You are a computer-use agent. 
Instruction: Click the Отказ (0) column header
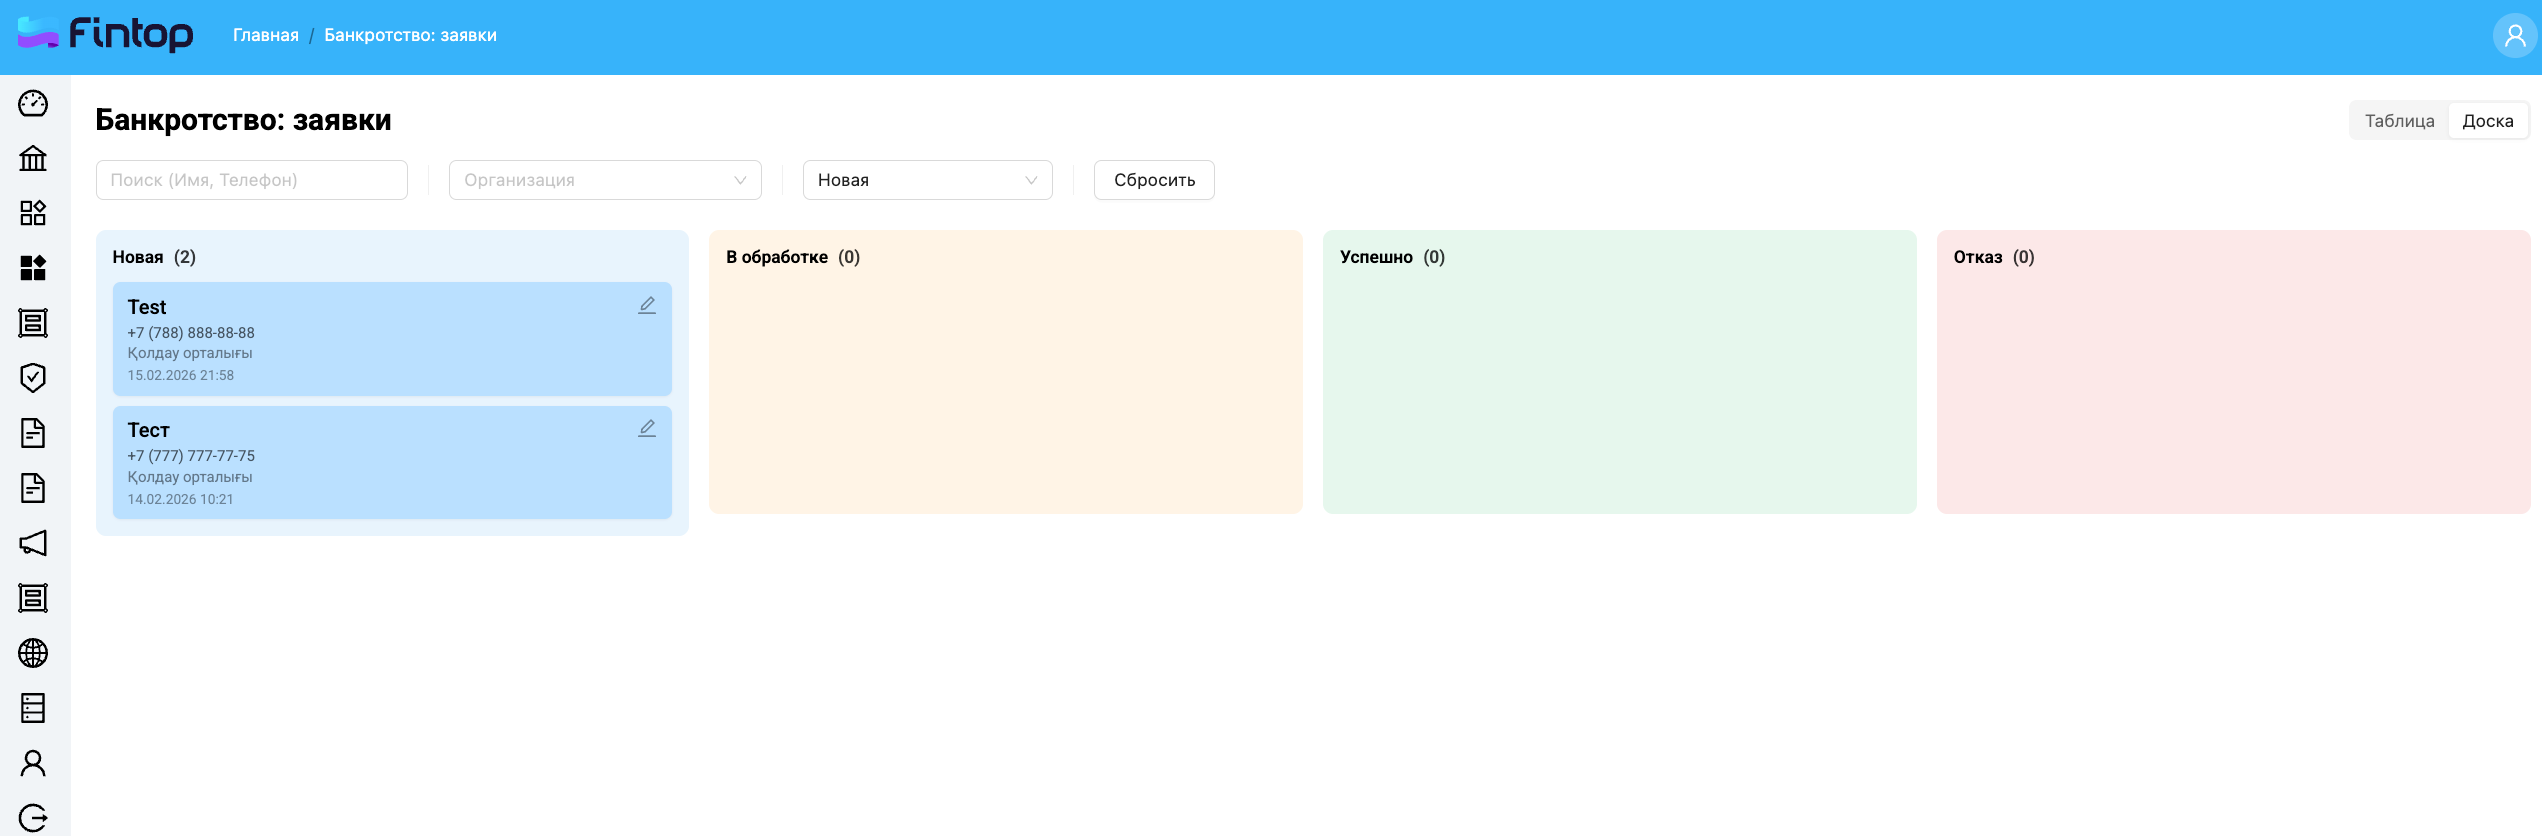[x=1994, y=257]
